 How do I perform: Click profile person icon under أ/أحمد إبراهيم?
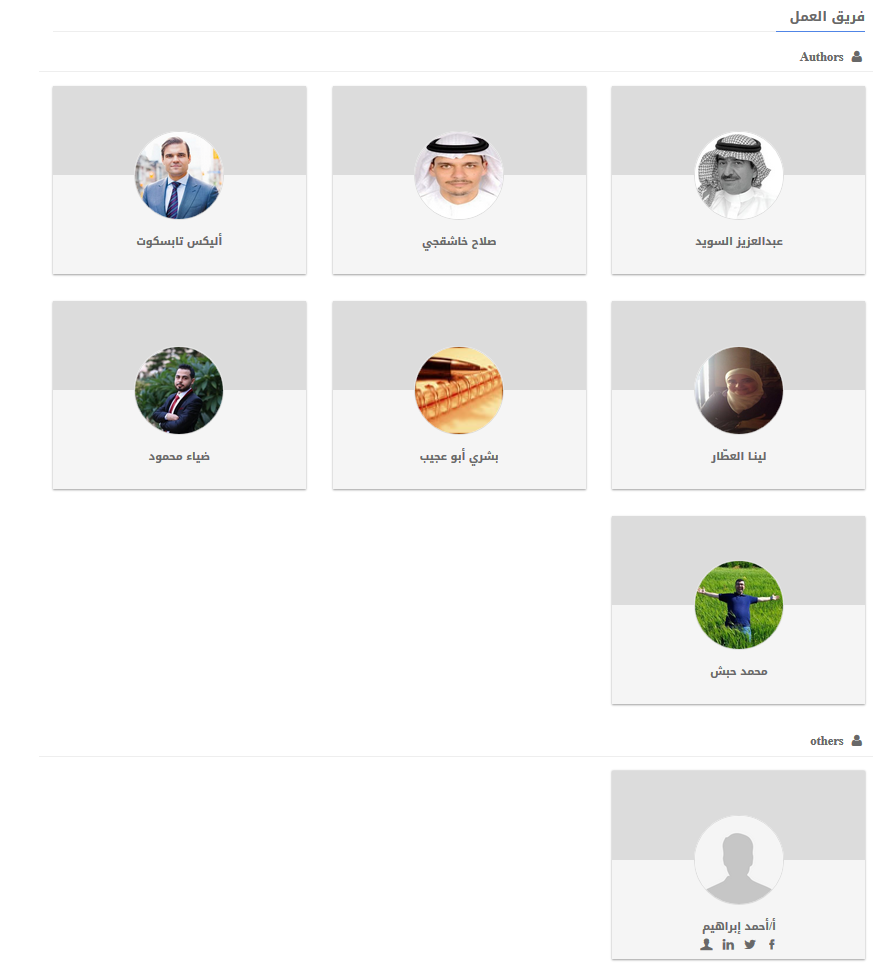tap(706, 944)
